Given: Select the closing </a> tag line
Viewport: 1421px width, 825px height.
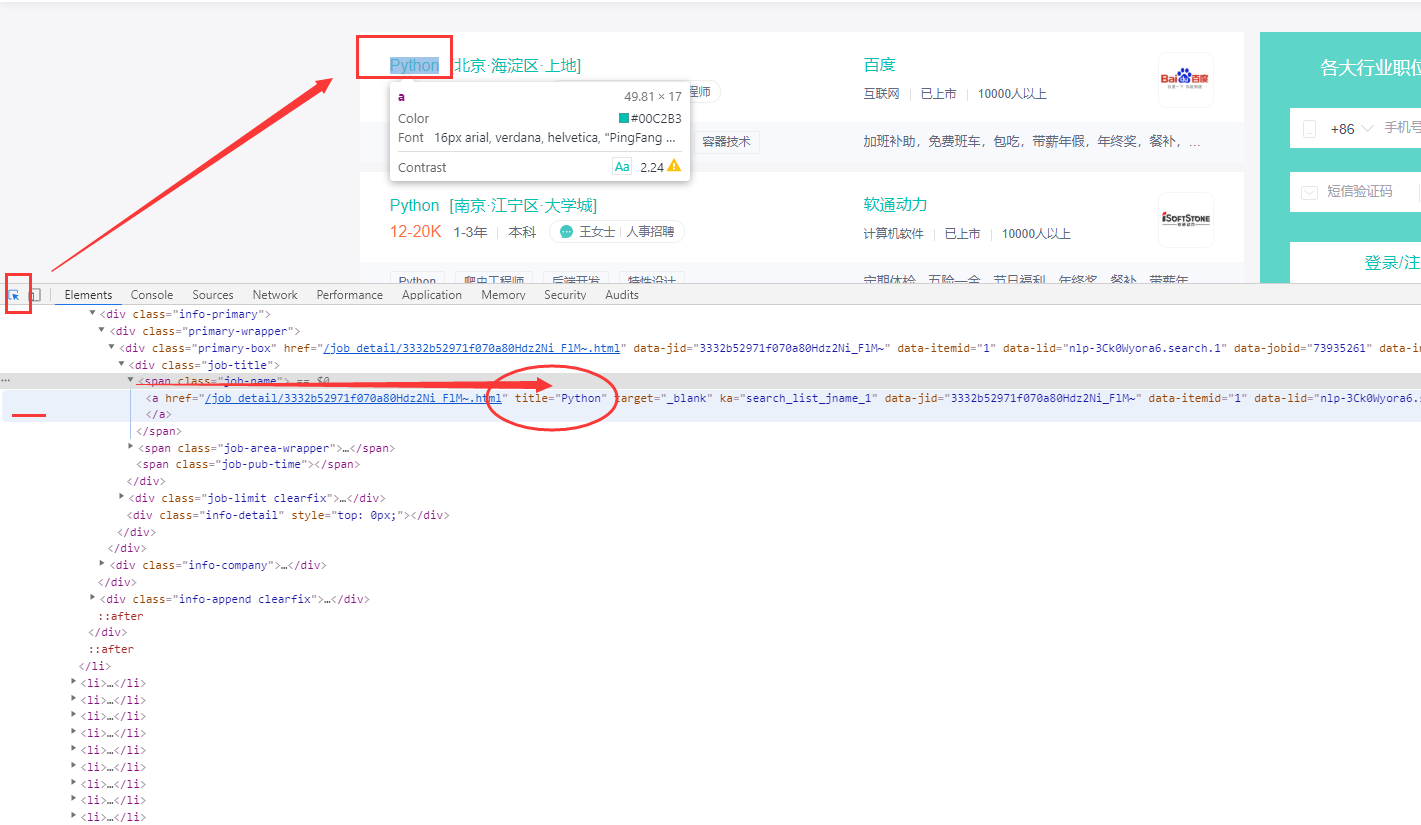Looking at the screenshot, I should (158, 414).
